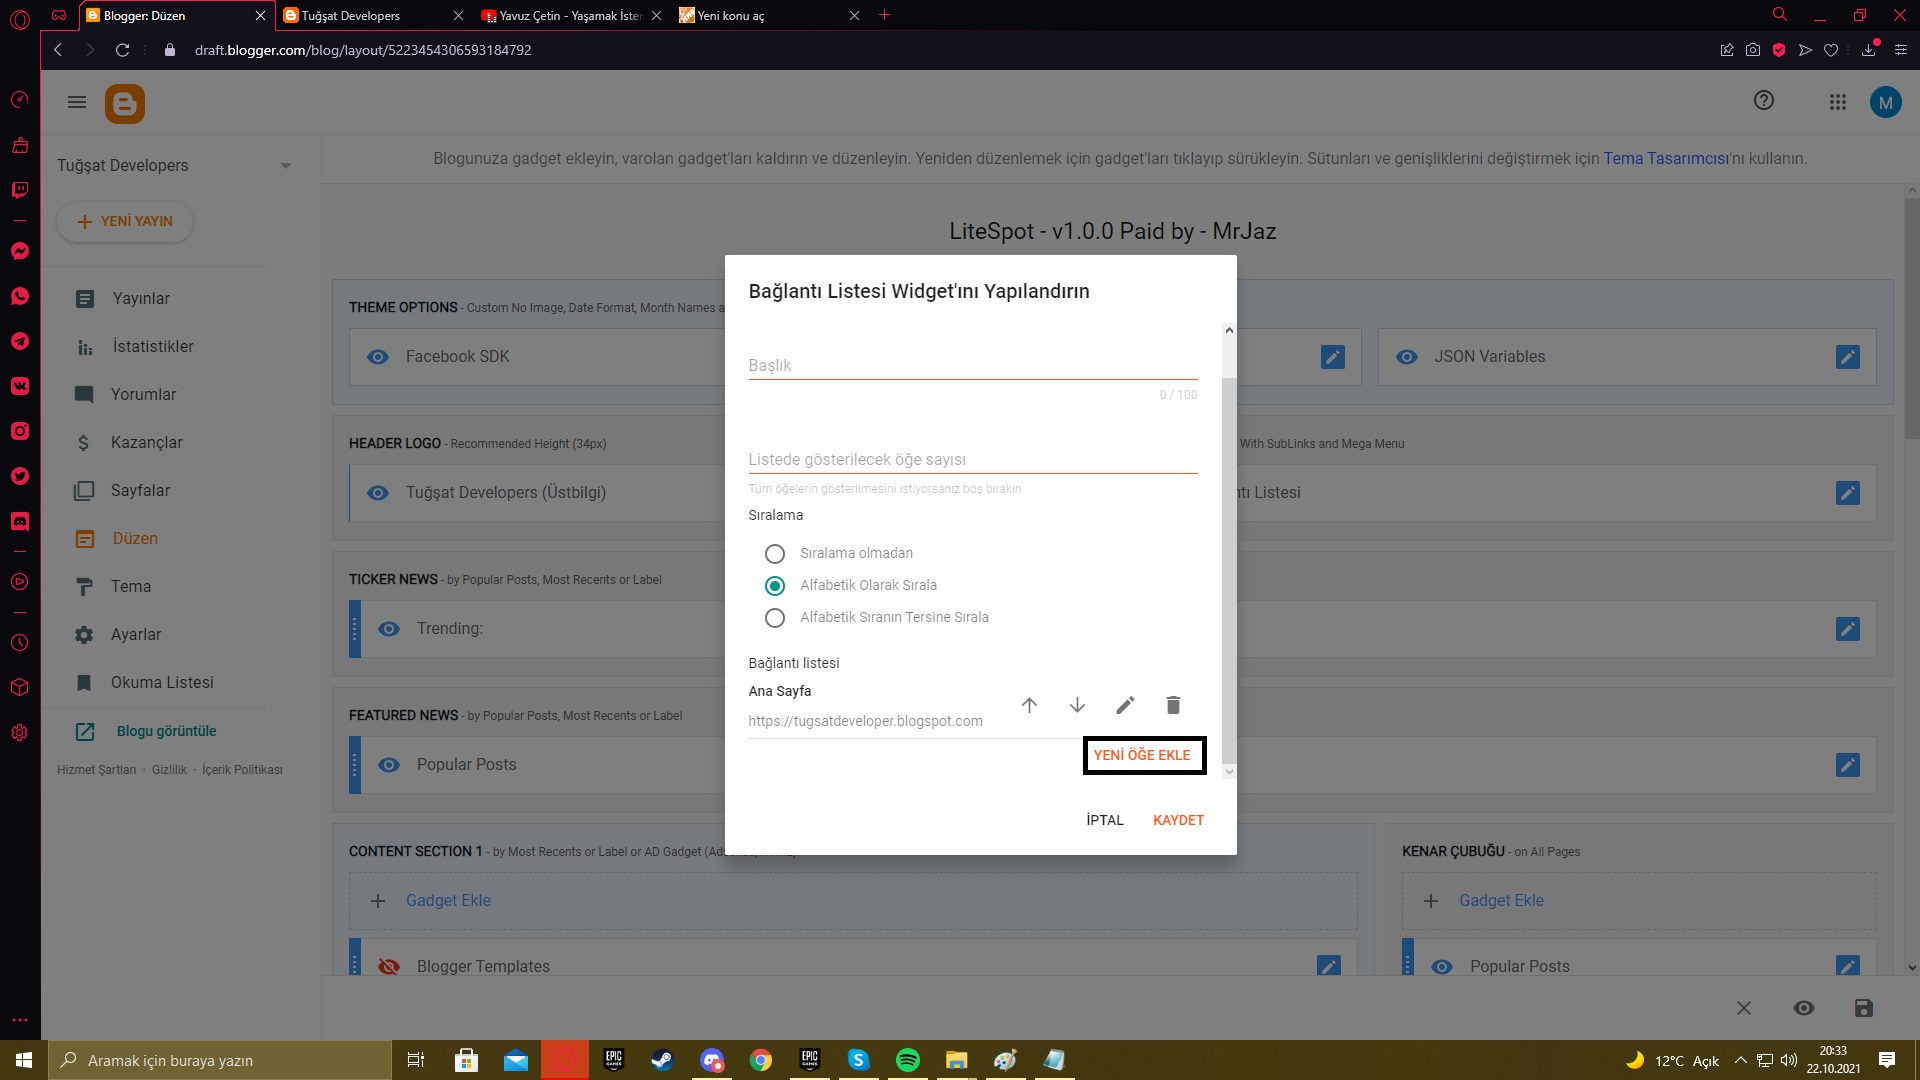Image resolution: width=1920 pixels, height=1080 pixels.
Task: Move Ana Sayfa link down with arrow
Action: click(x=1077, y=705)
